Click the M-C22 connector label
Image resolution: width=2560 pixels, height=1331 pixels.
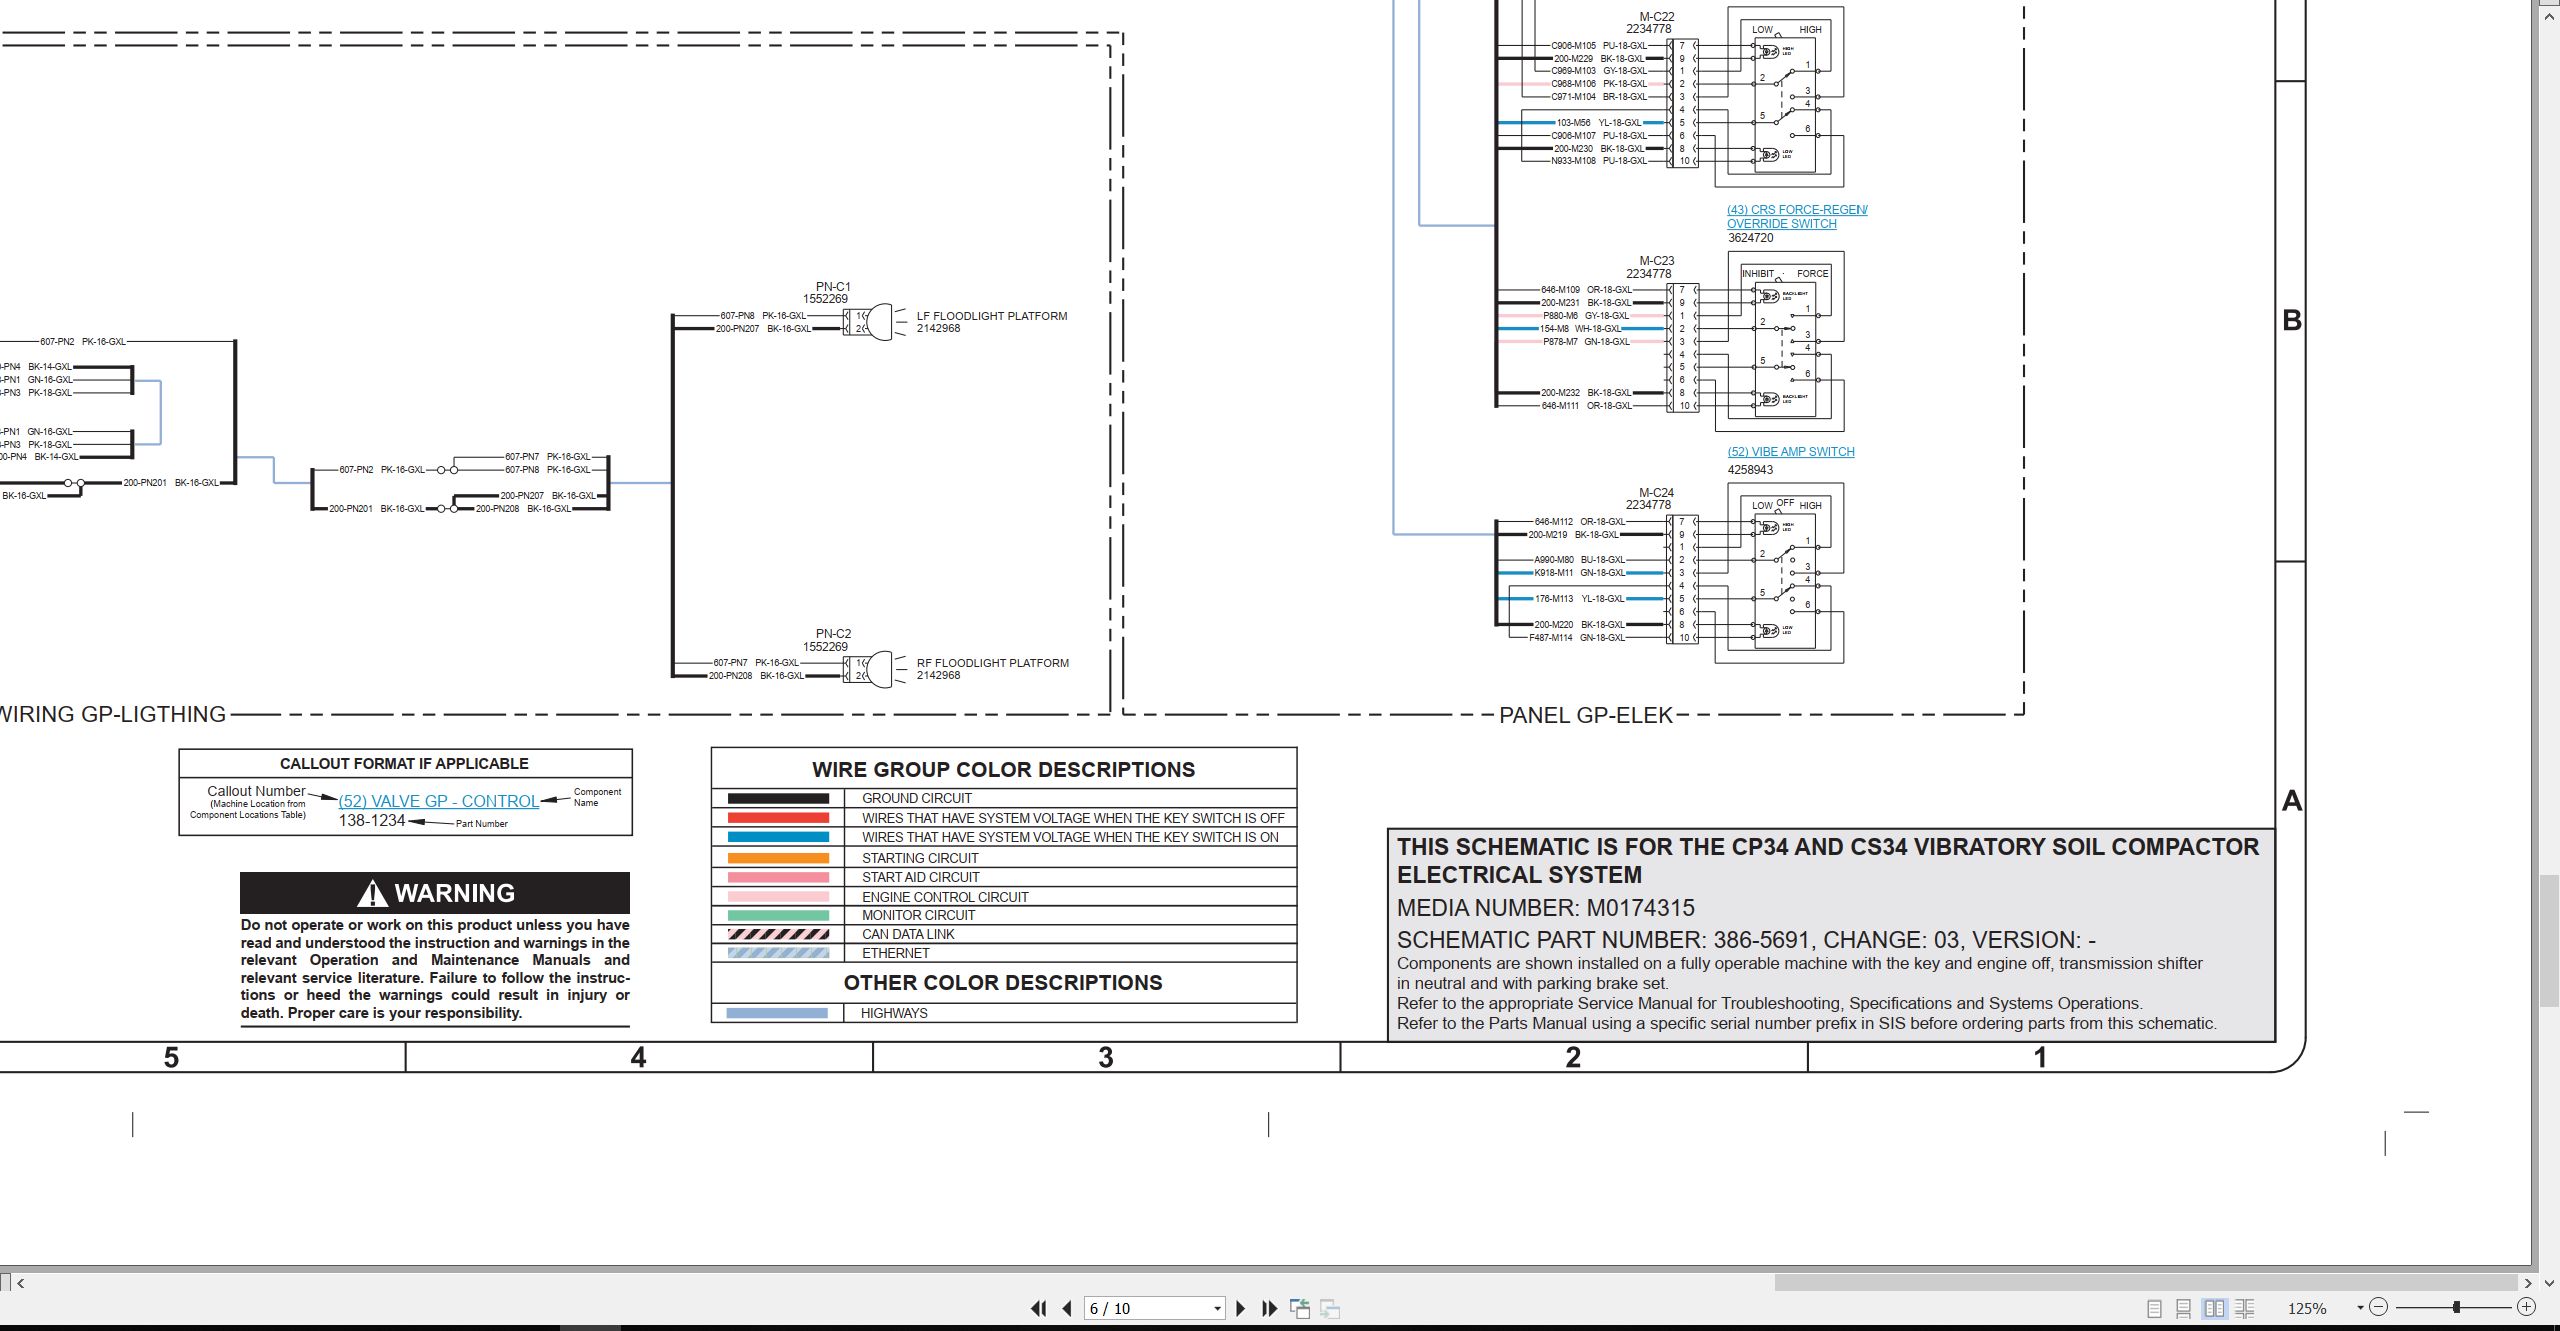coord(1656,17)
